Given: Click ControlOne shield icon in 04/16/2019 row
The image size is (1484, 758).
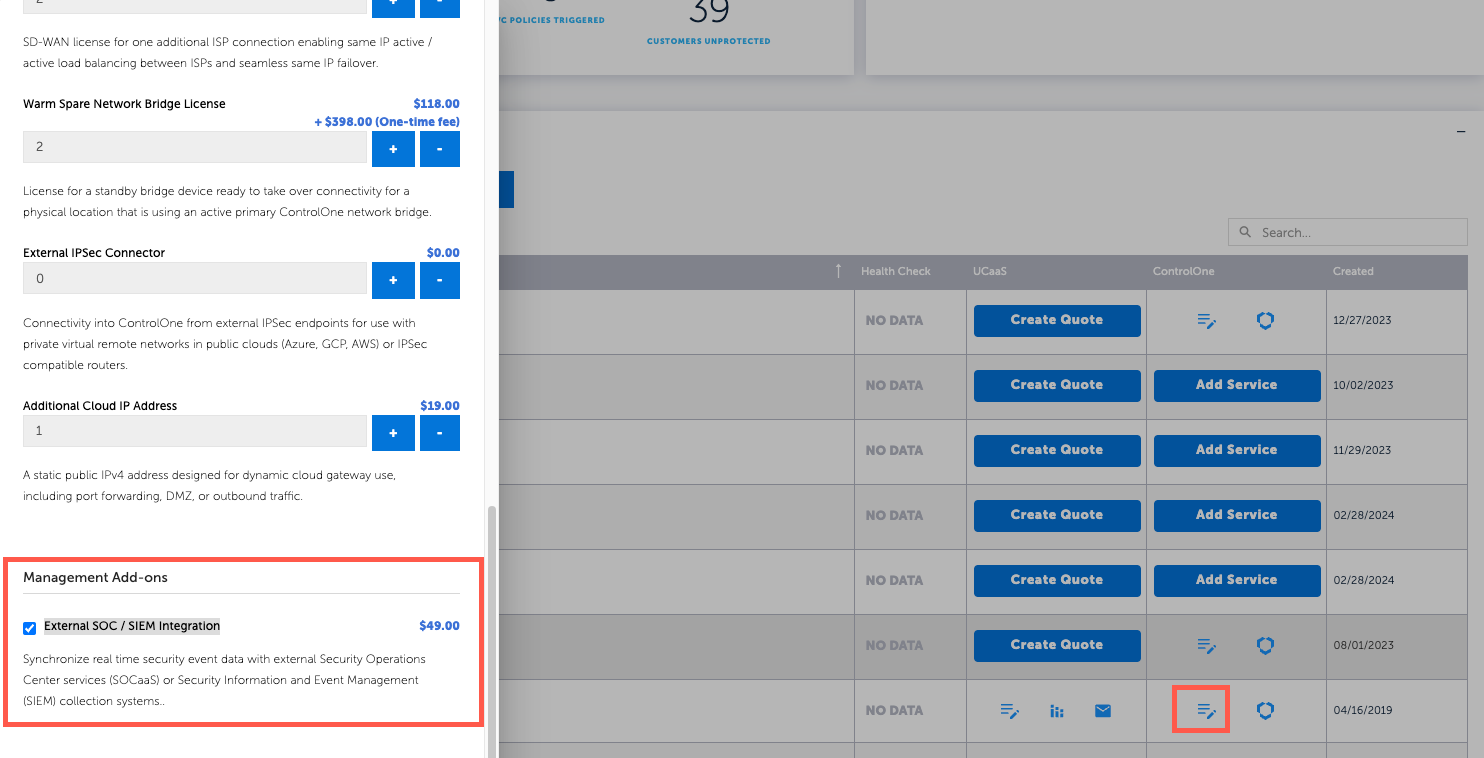Looking at the screenshot, I should click(1265, 711).
